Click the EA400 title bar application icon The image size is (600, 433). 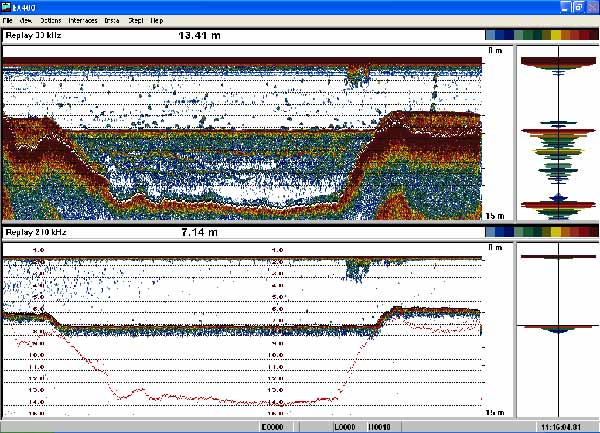pyautogui.click(x=6, y=7)
